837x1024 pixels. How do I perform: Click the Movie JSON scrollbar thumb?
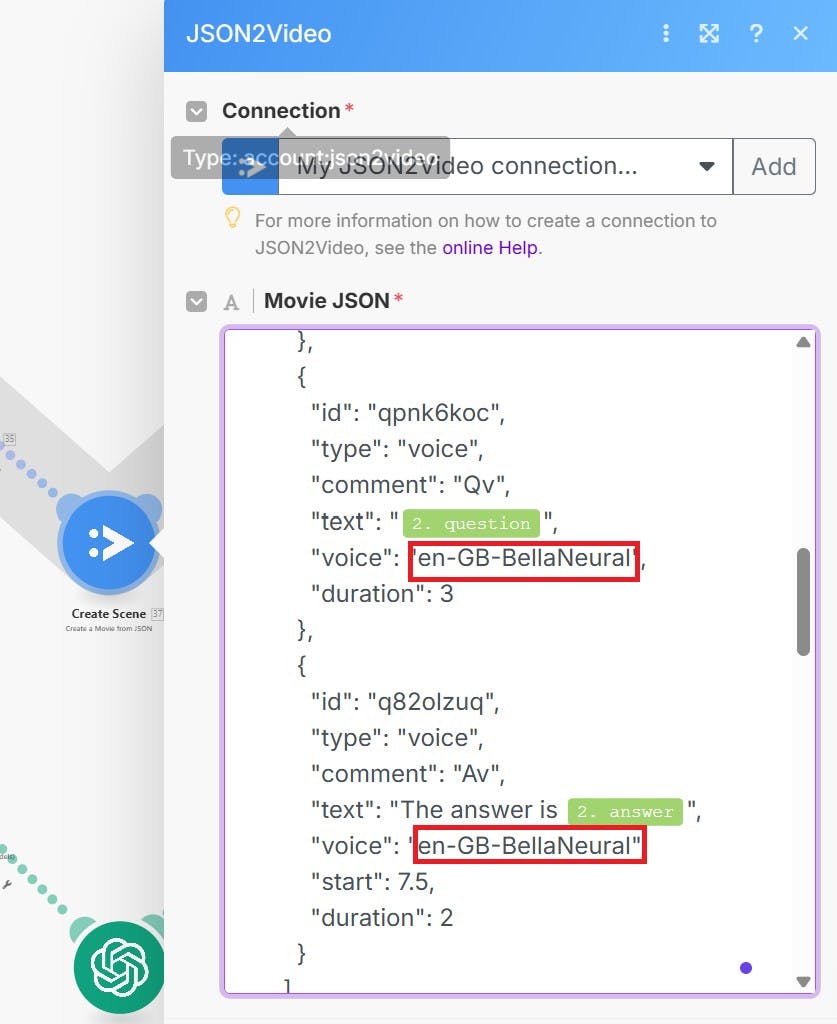coord(803,602)
